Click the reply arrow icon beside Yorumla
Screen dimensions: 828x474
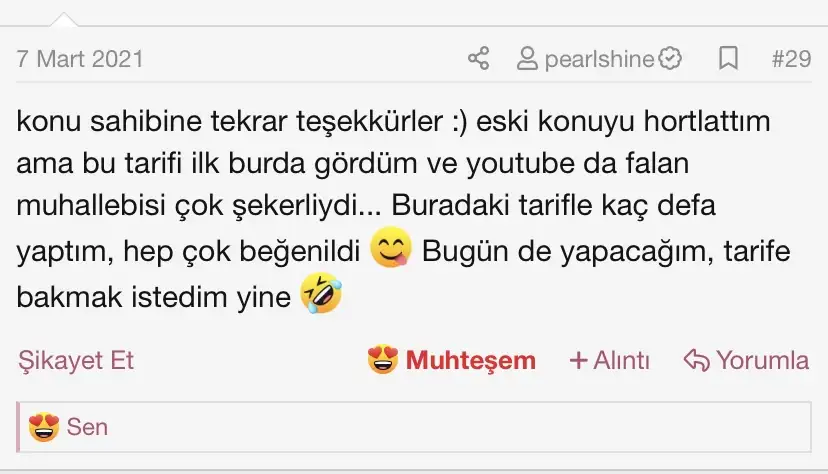697,361
